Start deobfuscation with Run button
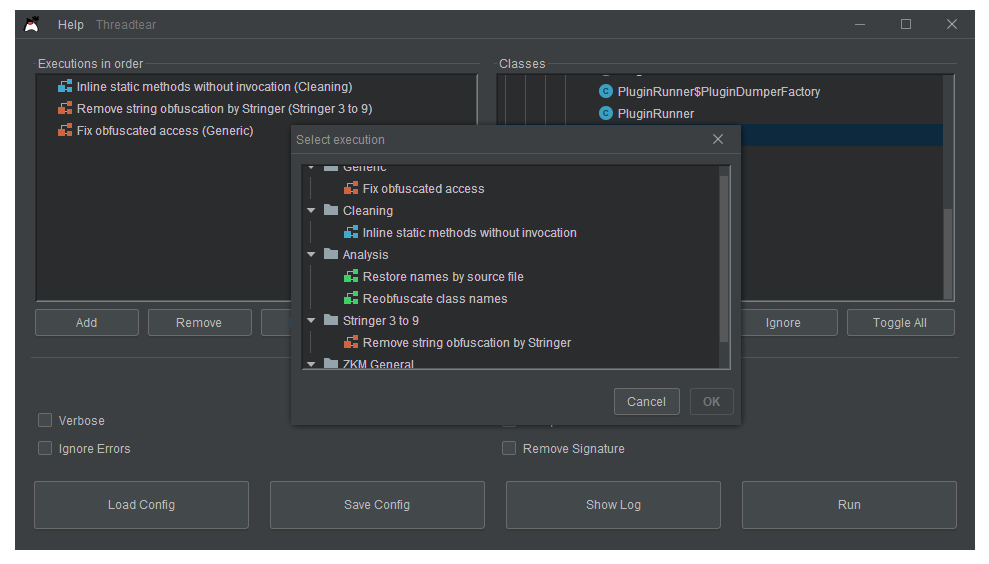This screenshot has width=989, height=564. click(849, 505)
